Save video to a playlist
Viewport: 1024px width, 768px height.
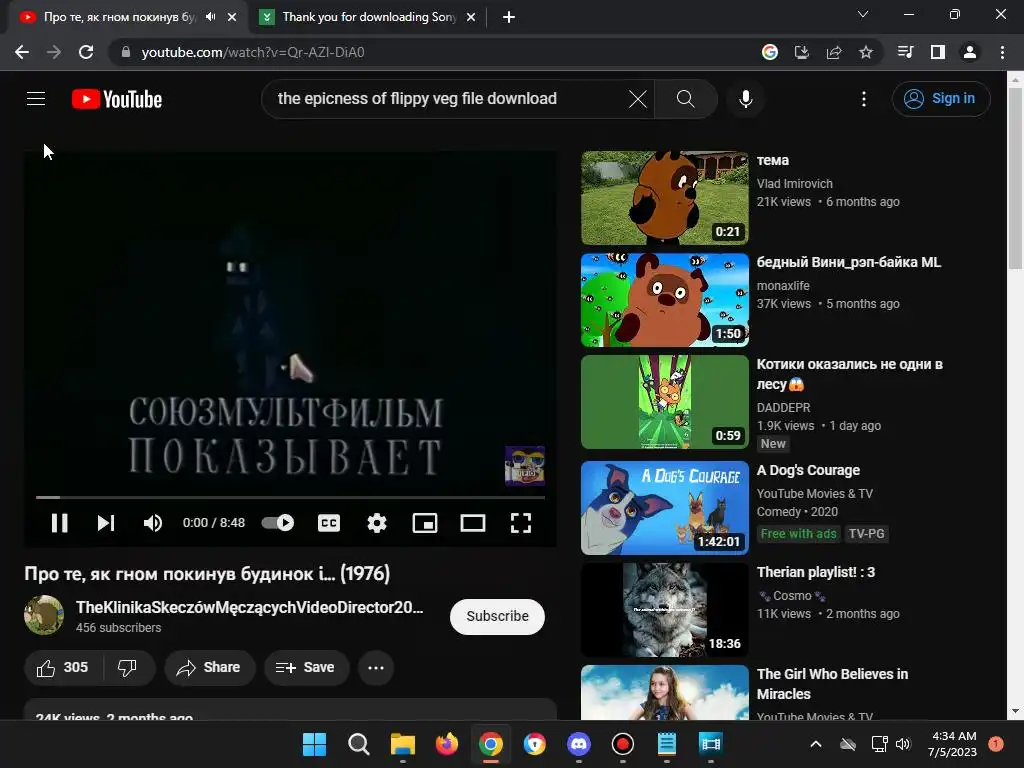306,667
